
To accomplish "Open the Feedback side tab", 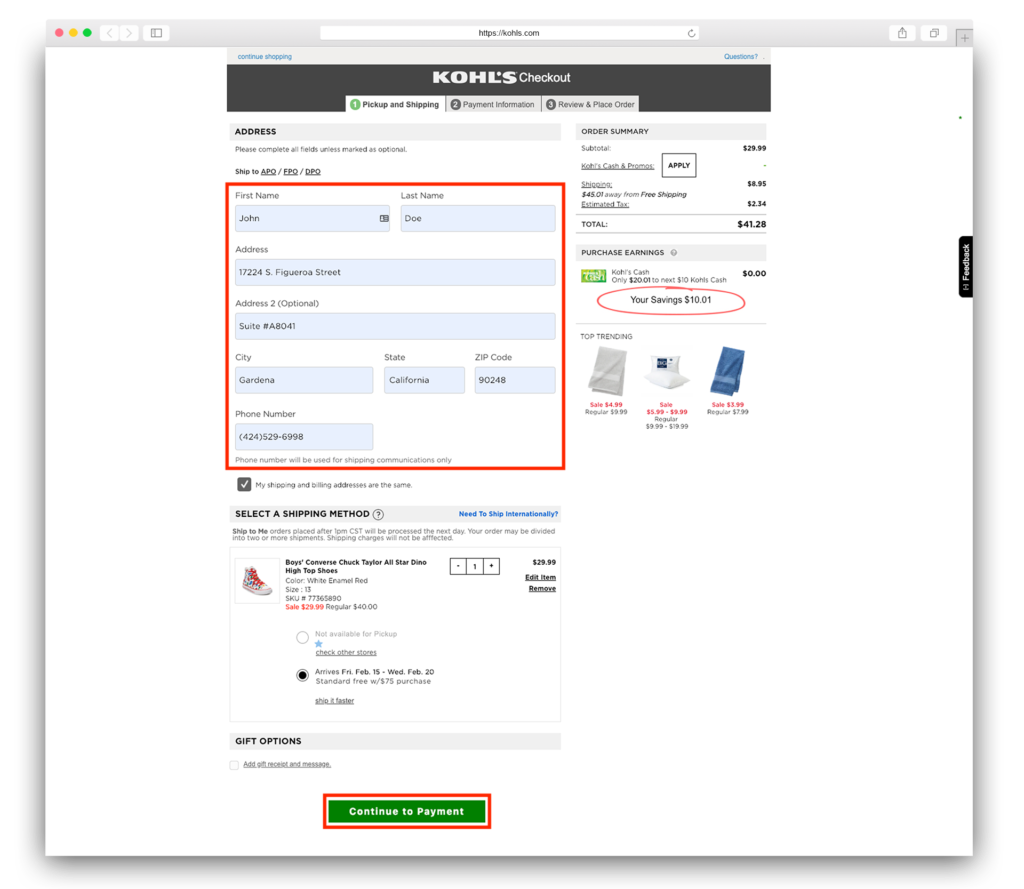I will point(966,267).
